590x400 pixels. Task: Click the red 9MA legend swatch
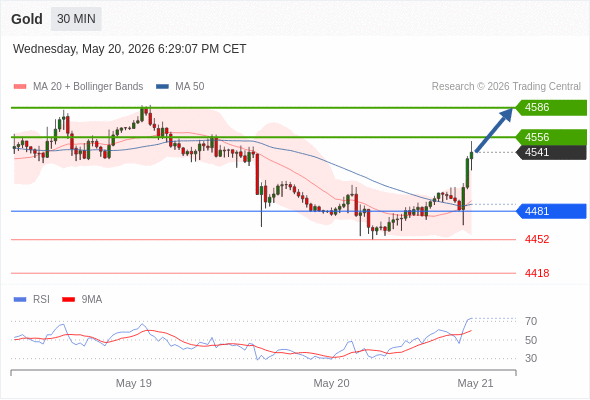point(68,300)
